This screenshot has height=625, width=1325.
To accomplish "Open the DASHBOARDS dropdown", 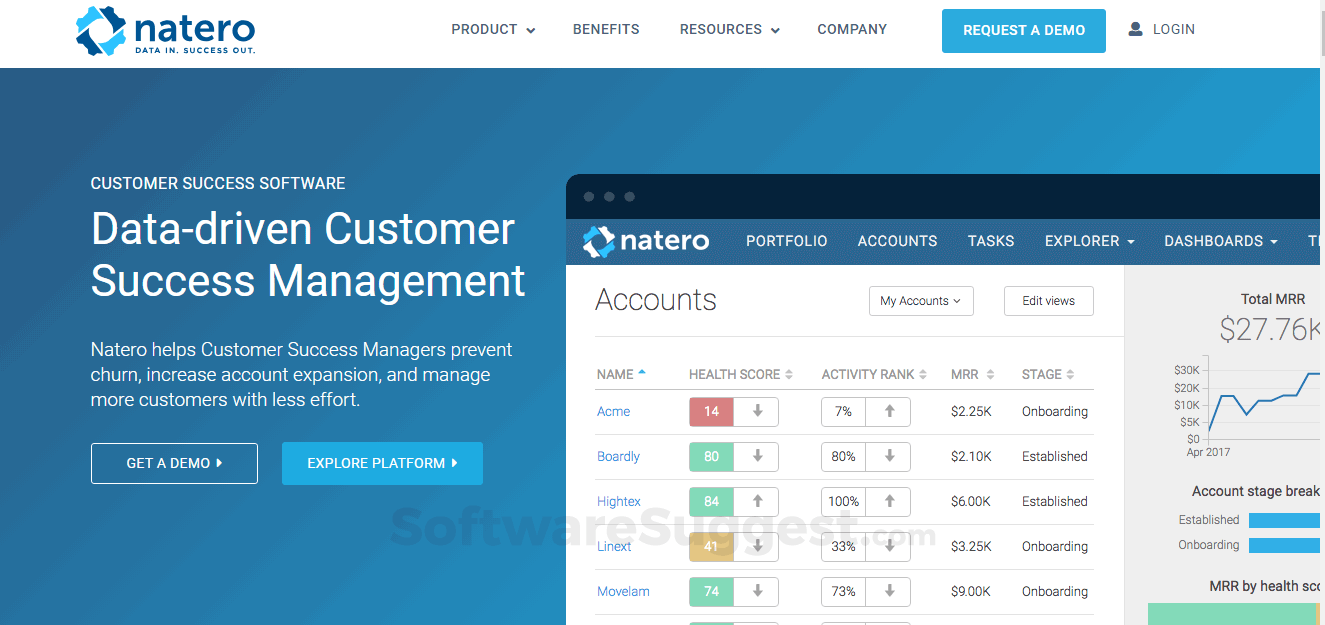I will tap(1220, 241).
